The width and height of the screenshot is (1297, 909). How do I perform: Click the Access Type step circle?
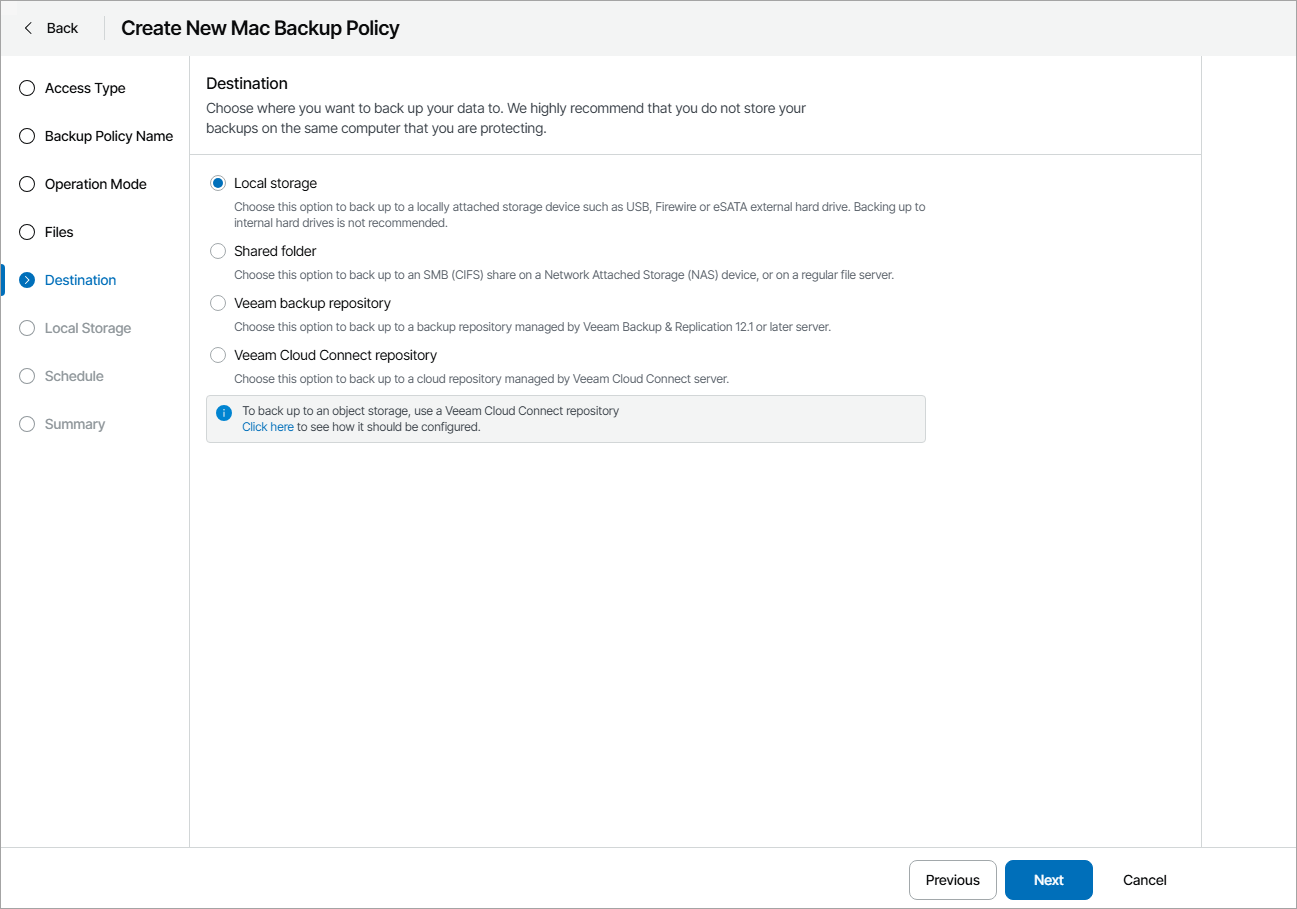pyautogui.click(x=26, y=88)
